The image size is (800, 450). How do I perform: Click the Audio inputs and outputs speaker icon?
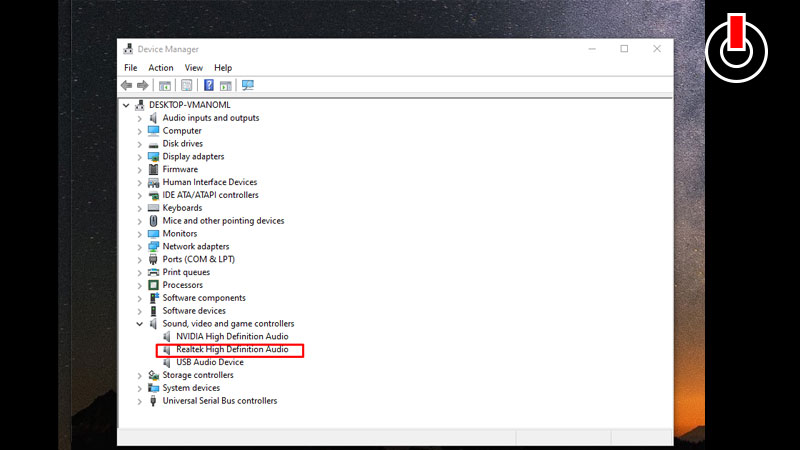coord(153,118)
